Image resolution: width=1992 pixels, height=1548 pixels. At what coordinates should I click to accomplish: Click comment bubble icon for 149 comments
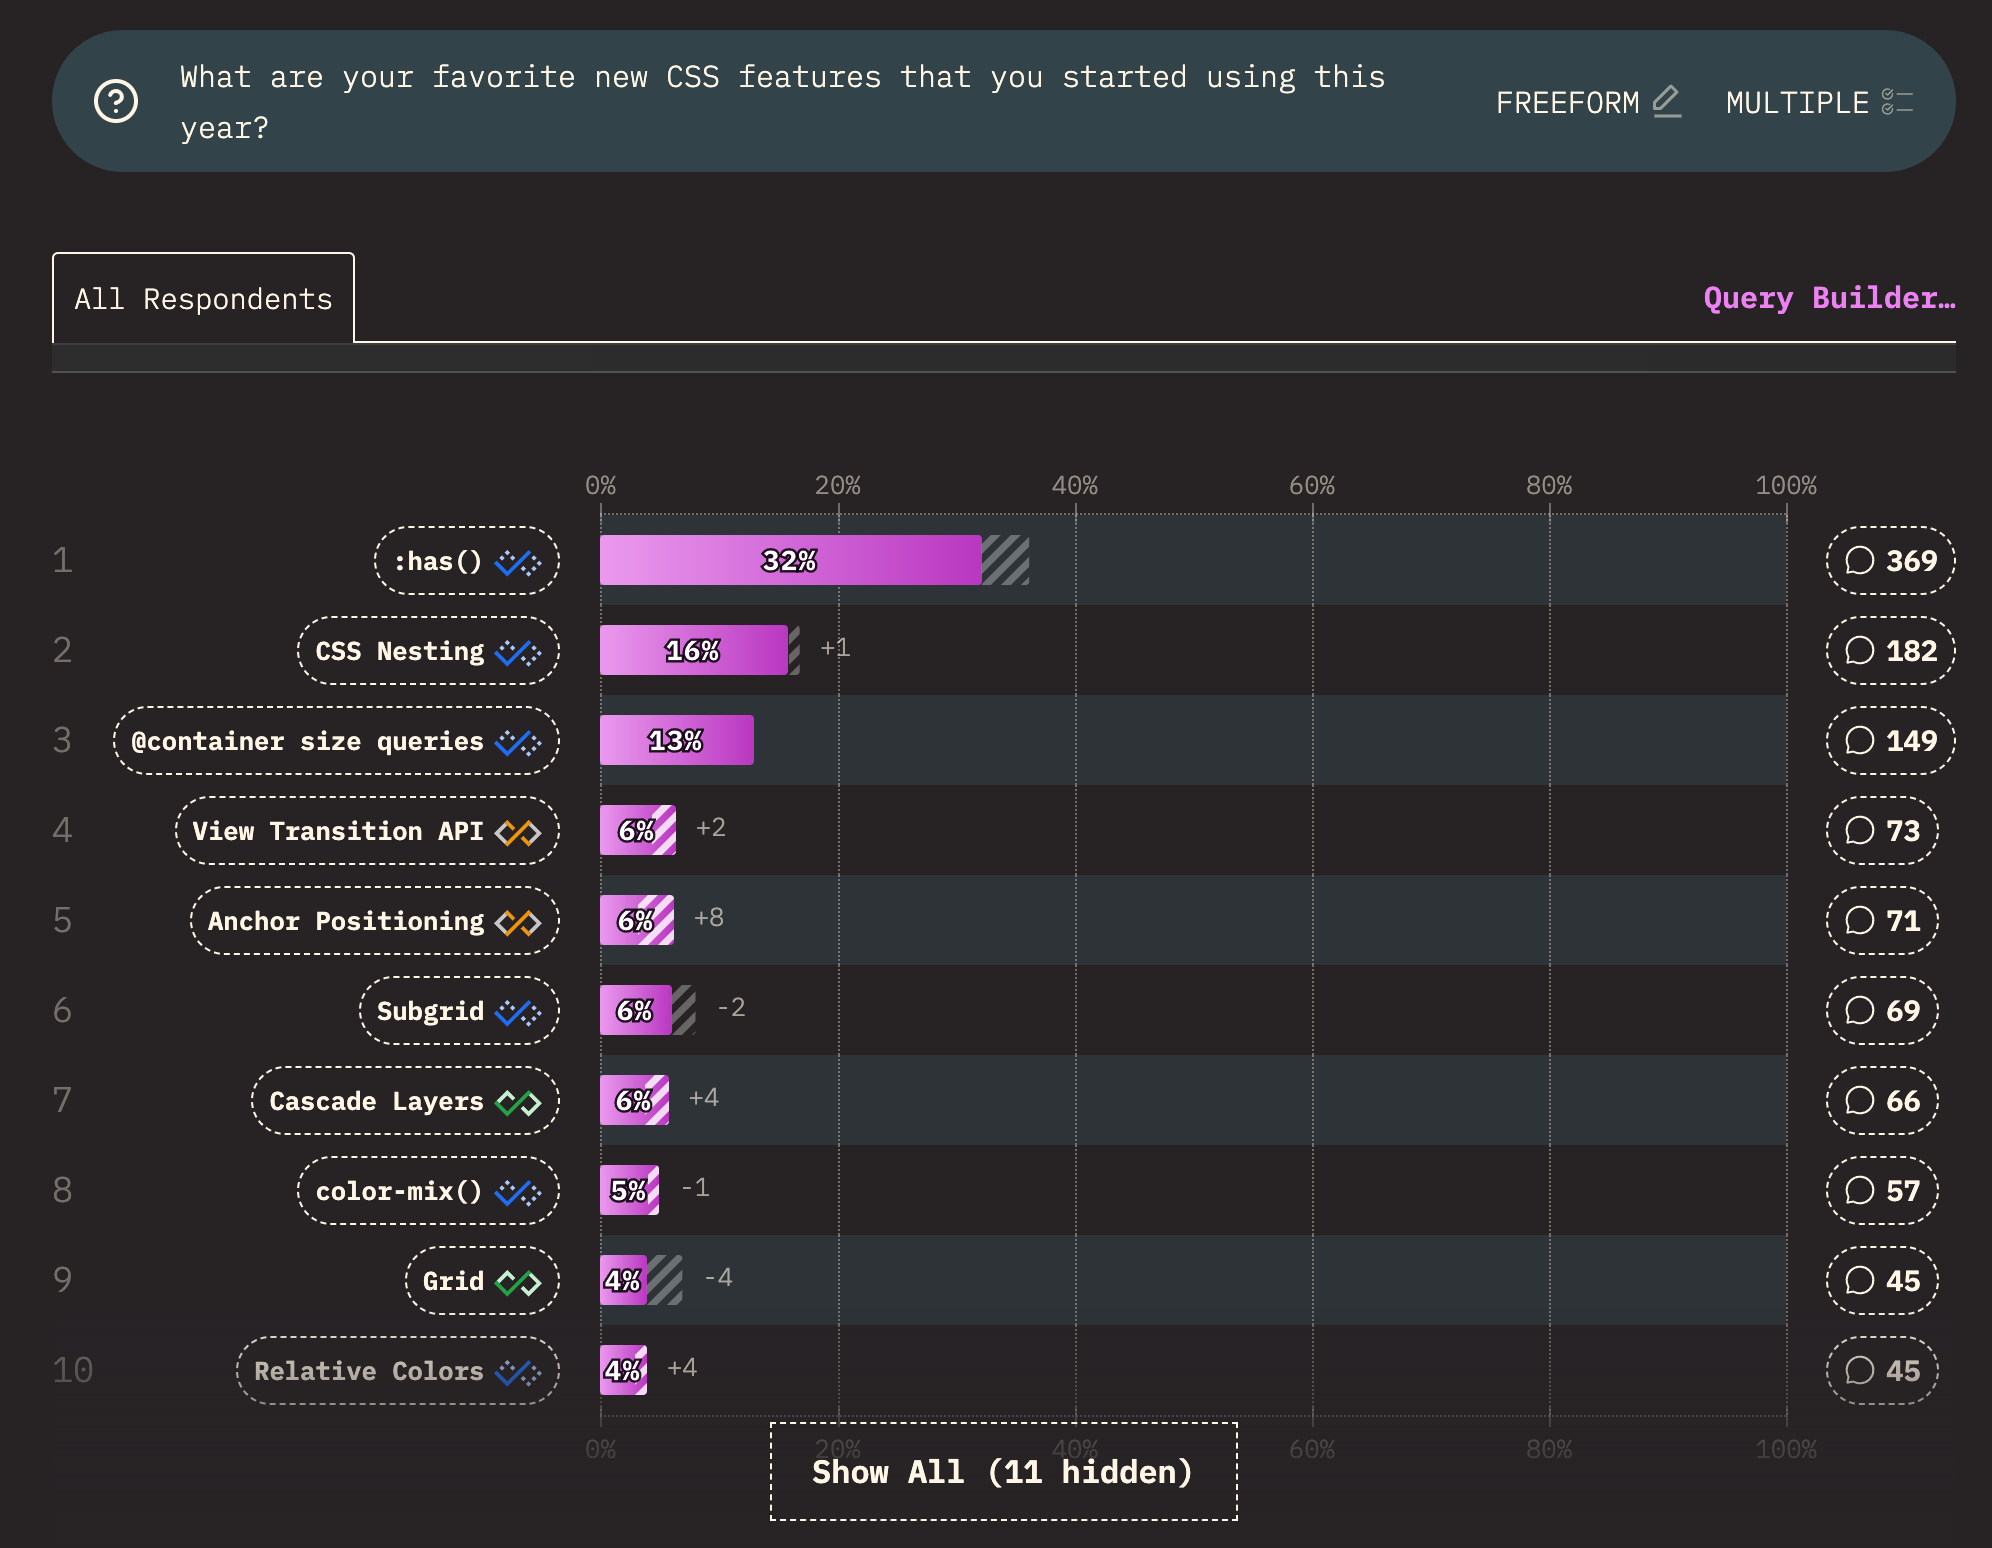click(x=1859, y=740)
